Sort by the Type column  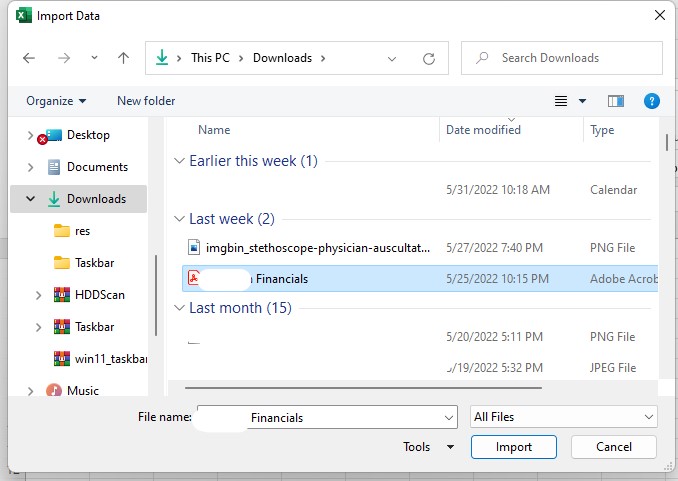tap(602, 130)
